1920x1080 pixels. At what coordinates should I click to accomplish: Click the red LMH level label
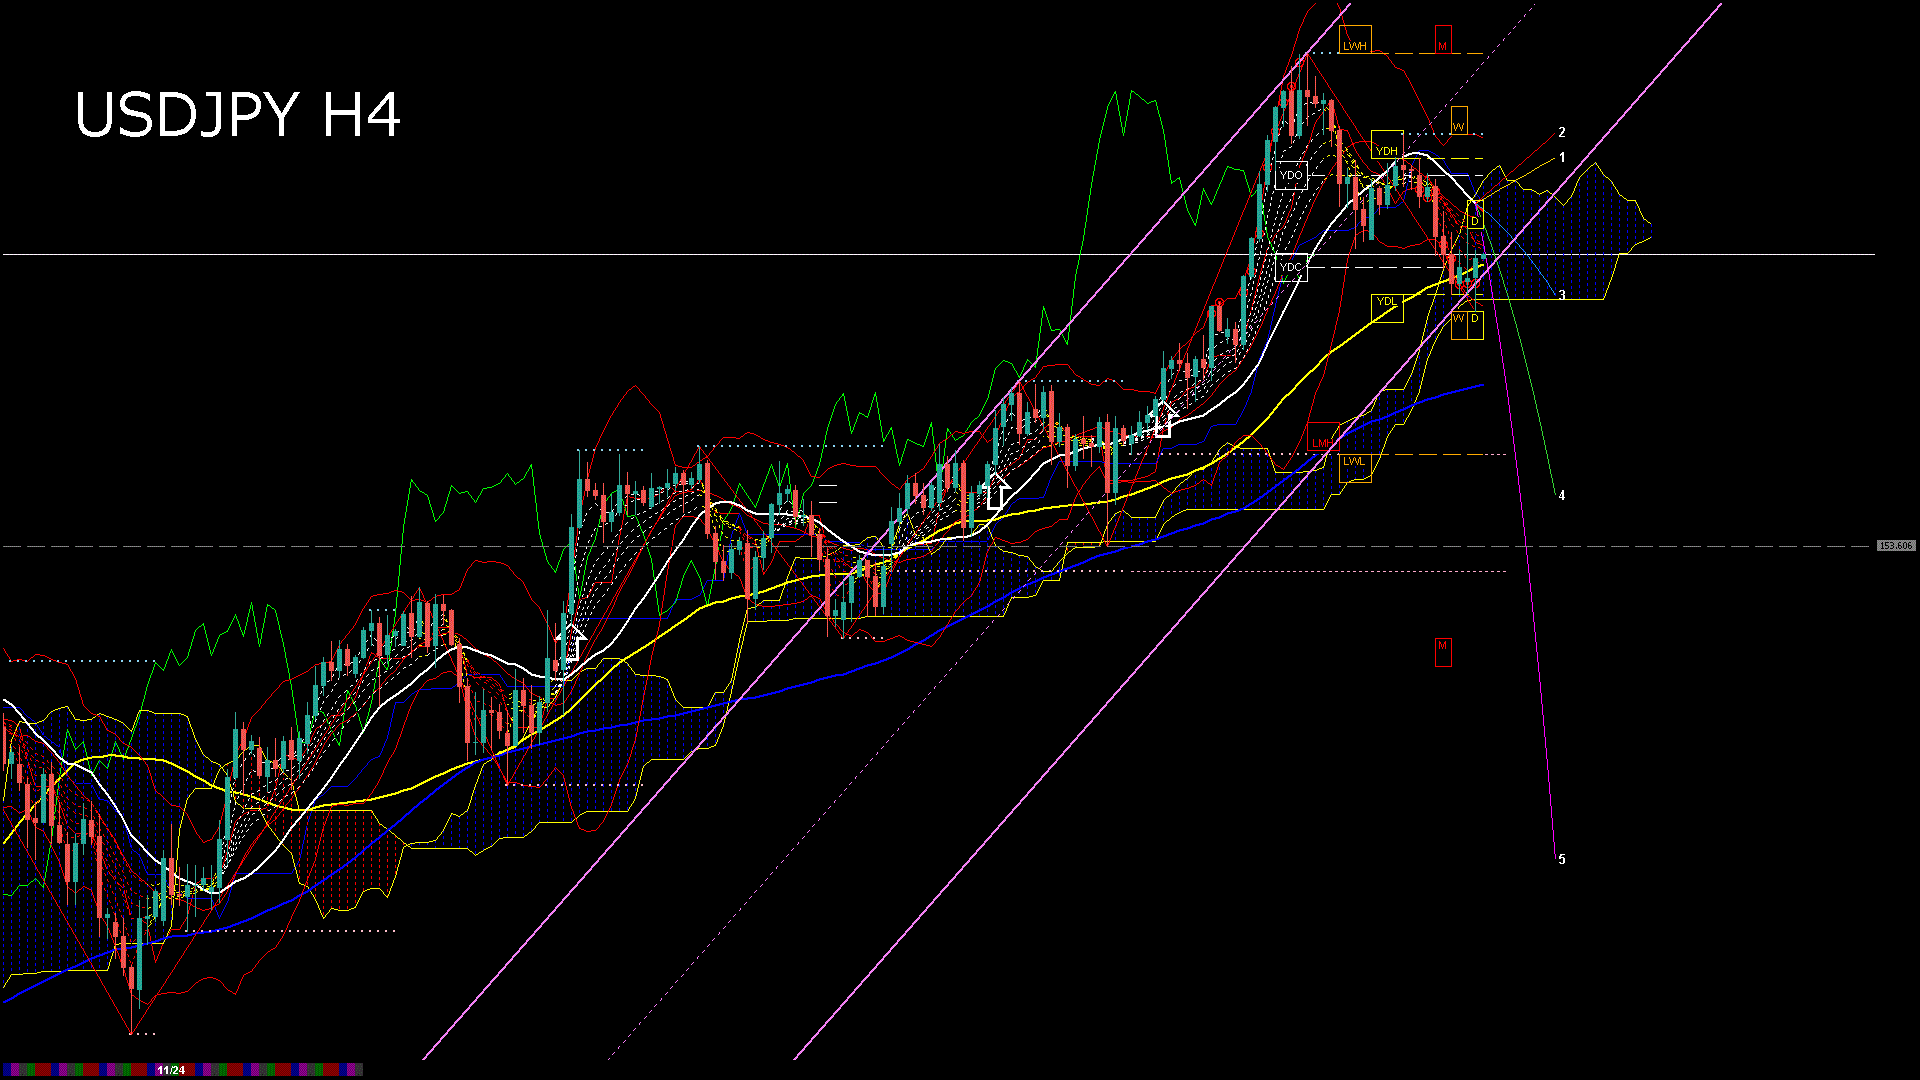(x=1322, y=441)
